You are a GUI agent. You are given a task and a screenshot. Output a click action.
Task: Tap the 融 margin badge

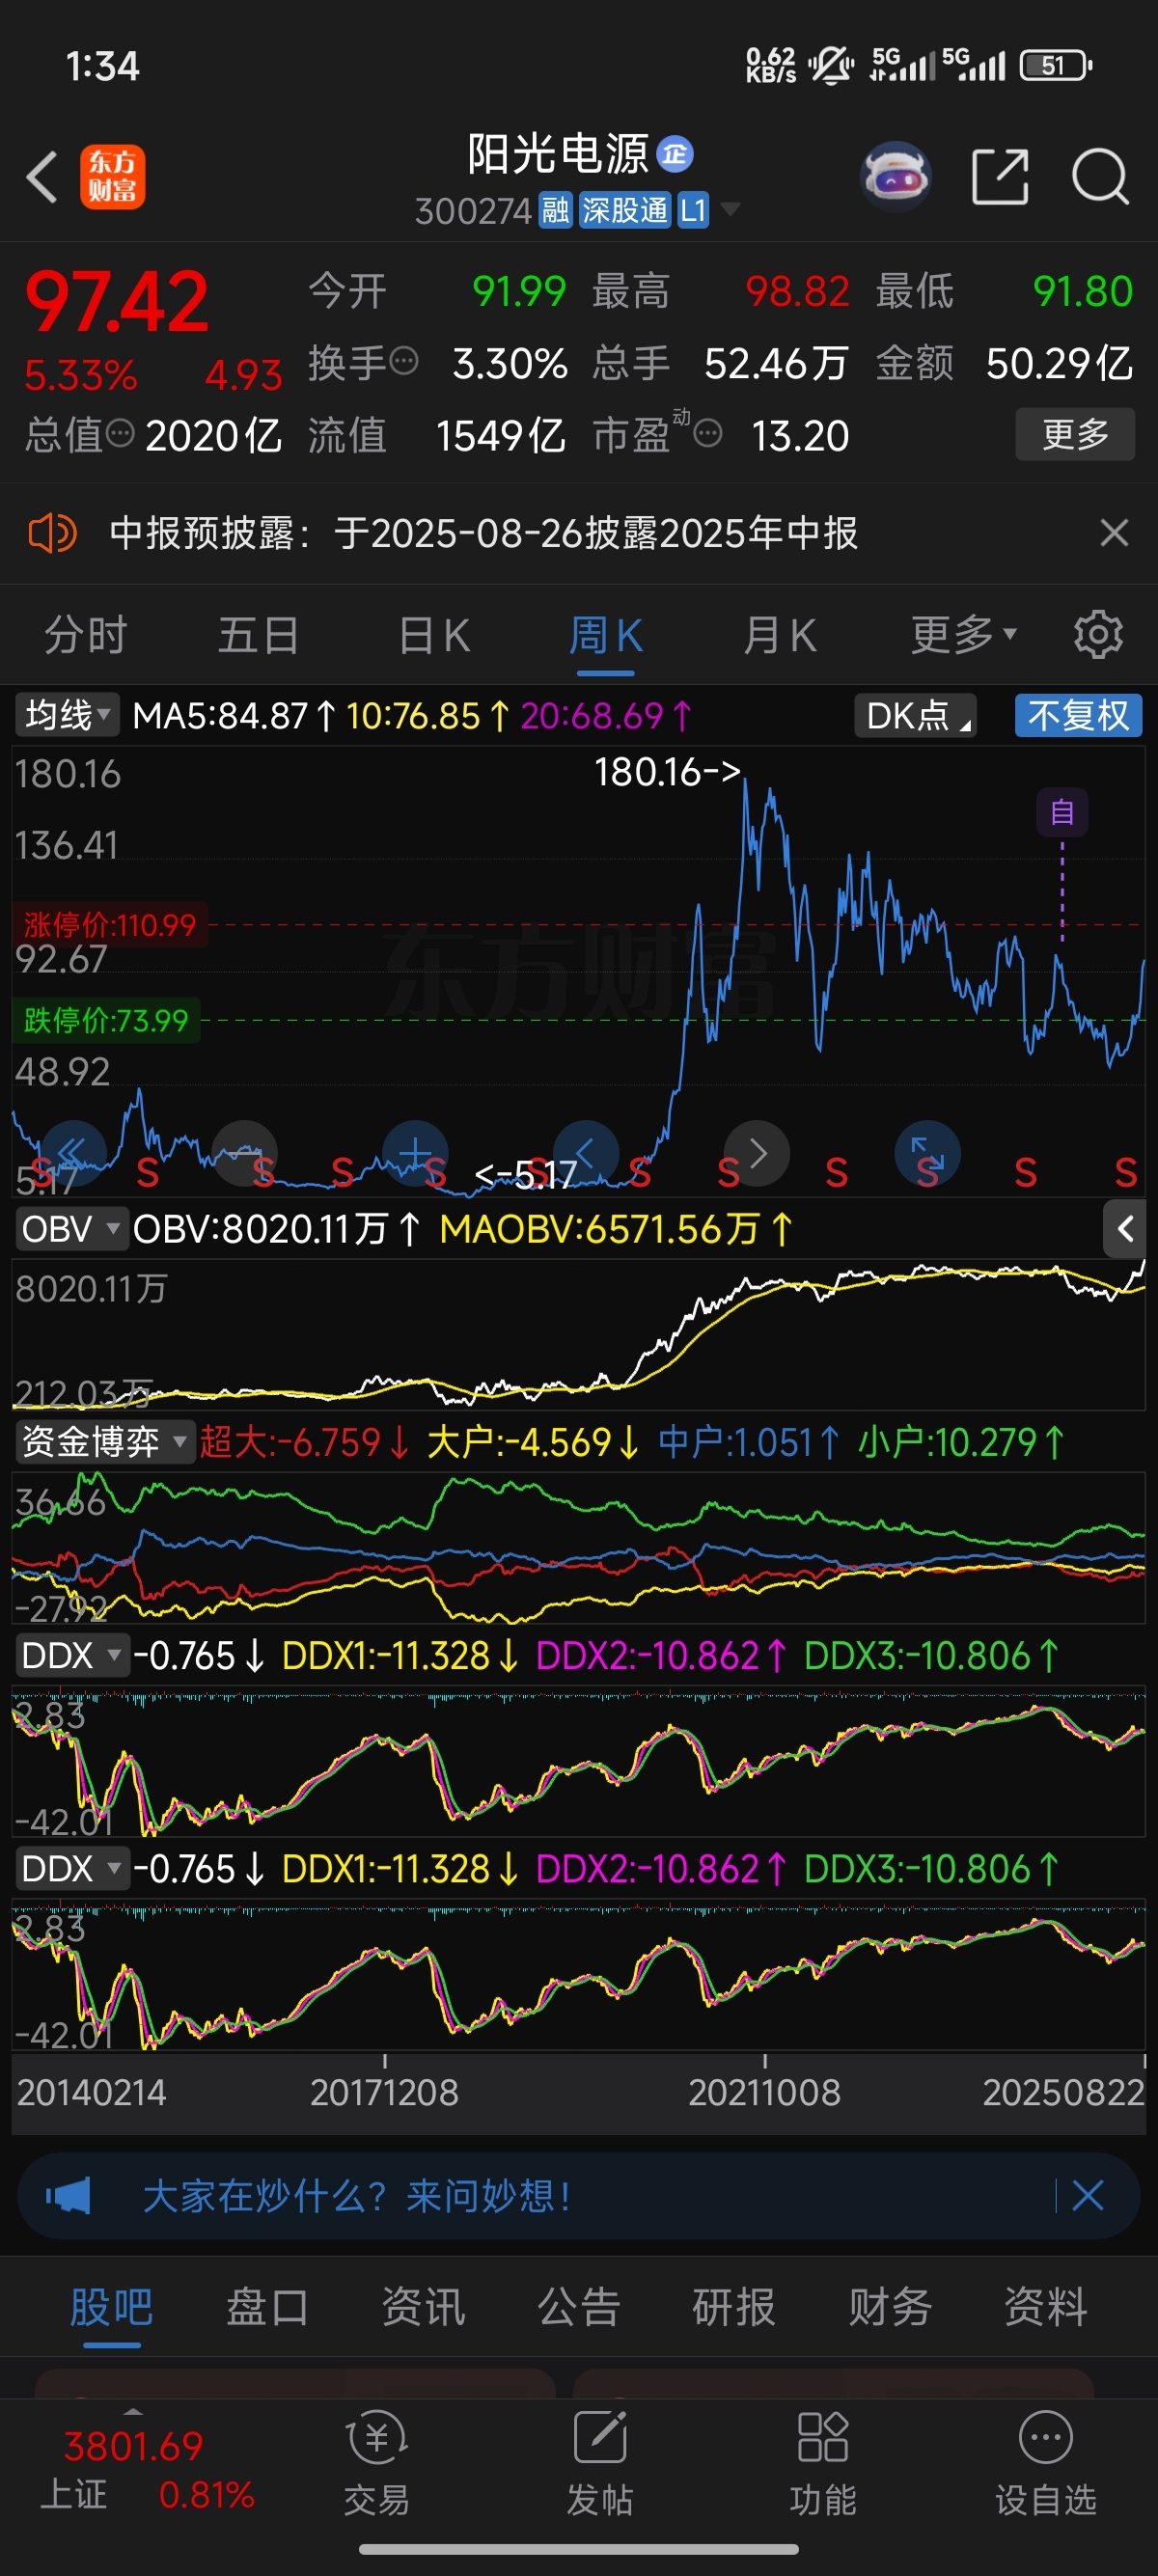[555, 210]
